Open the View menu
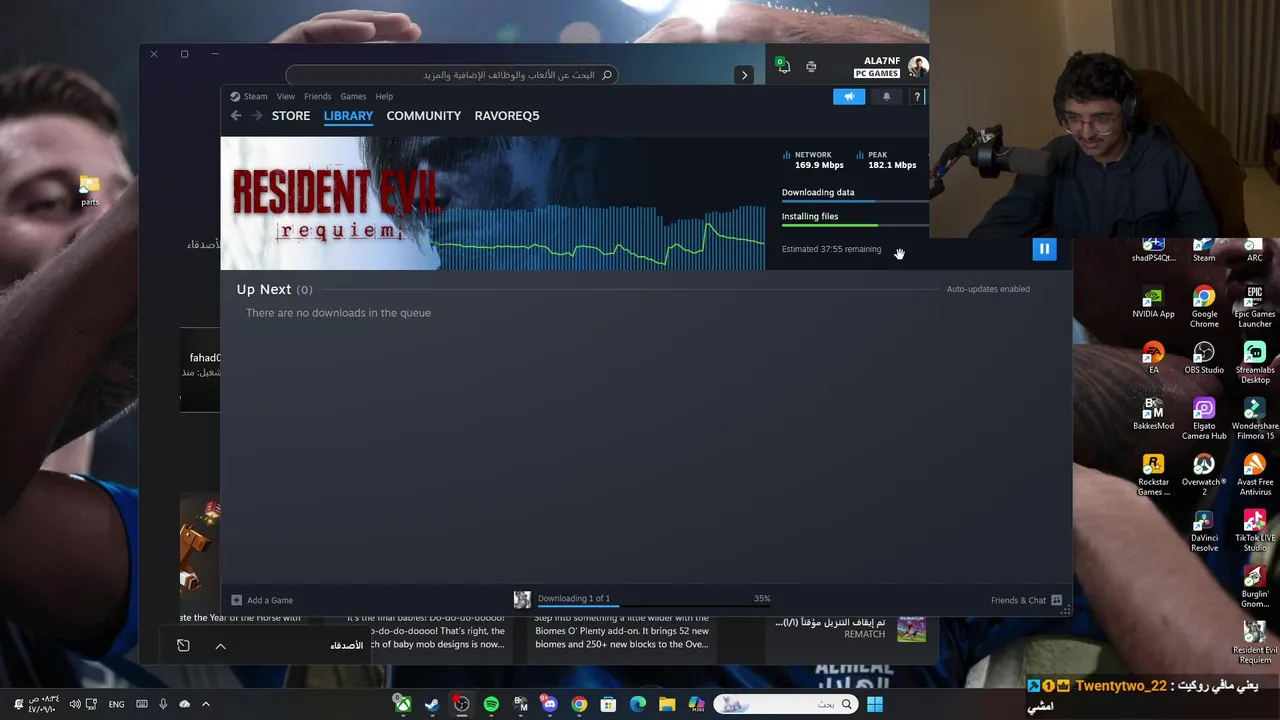The image size is (1280, 720). (x=286, y=97)
